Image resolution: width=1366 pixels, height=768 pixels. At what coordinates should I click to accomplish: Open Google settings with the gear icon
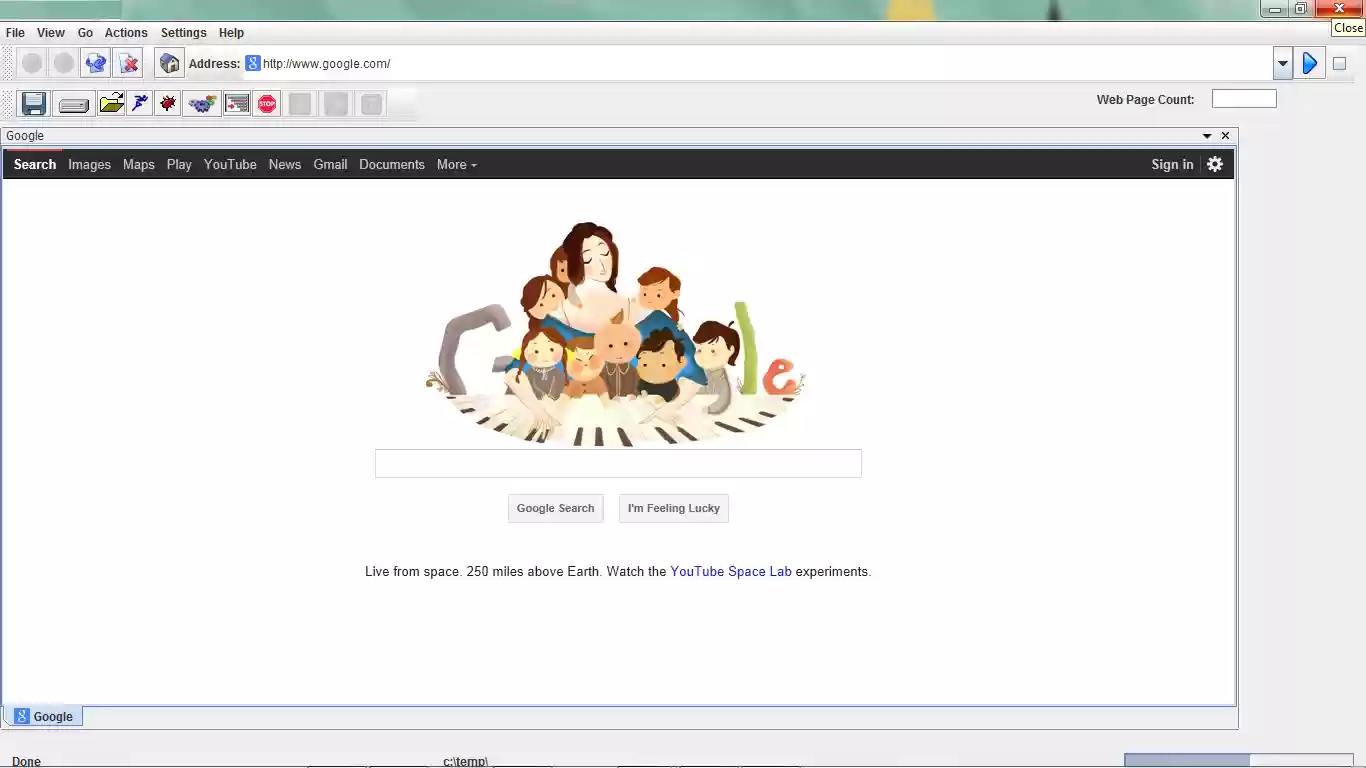tap(1214, 164)
